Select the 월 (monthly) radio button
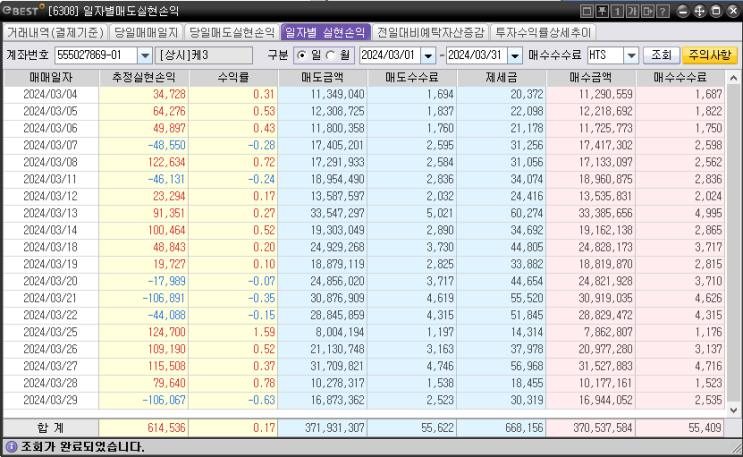This screenshot has width=743, height=457. [331, 55]
